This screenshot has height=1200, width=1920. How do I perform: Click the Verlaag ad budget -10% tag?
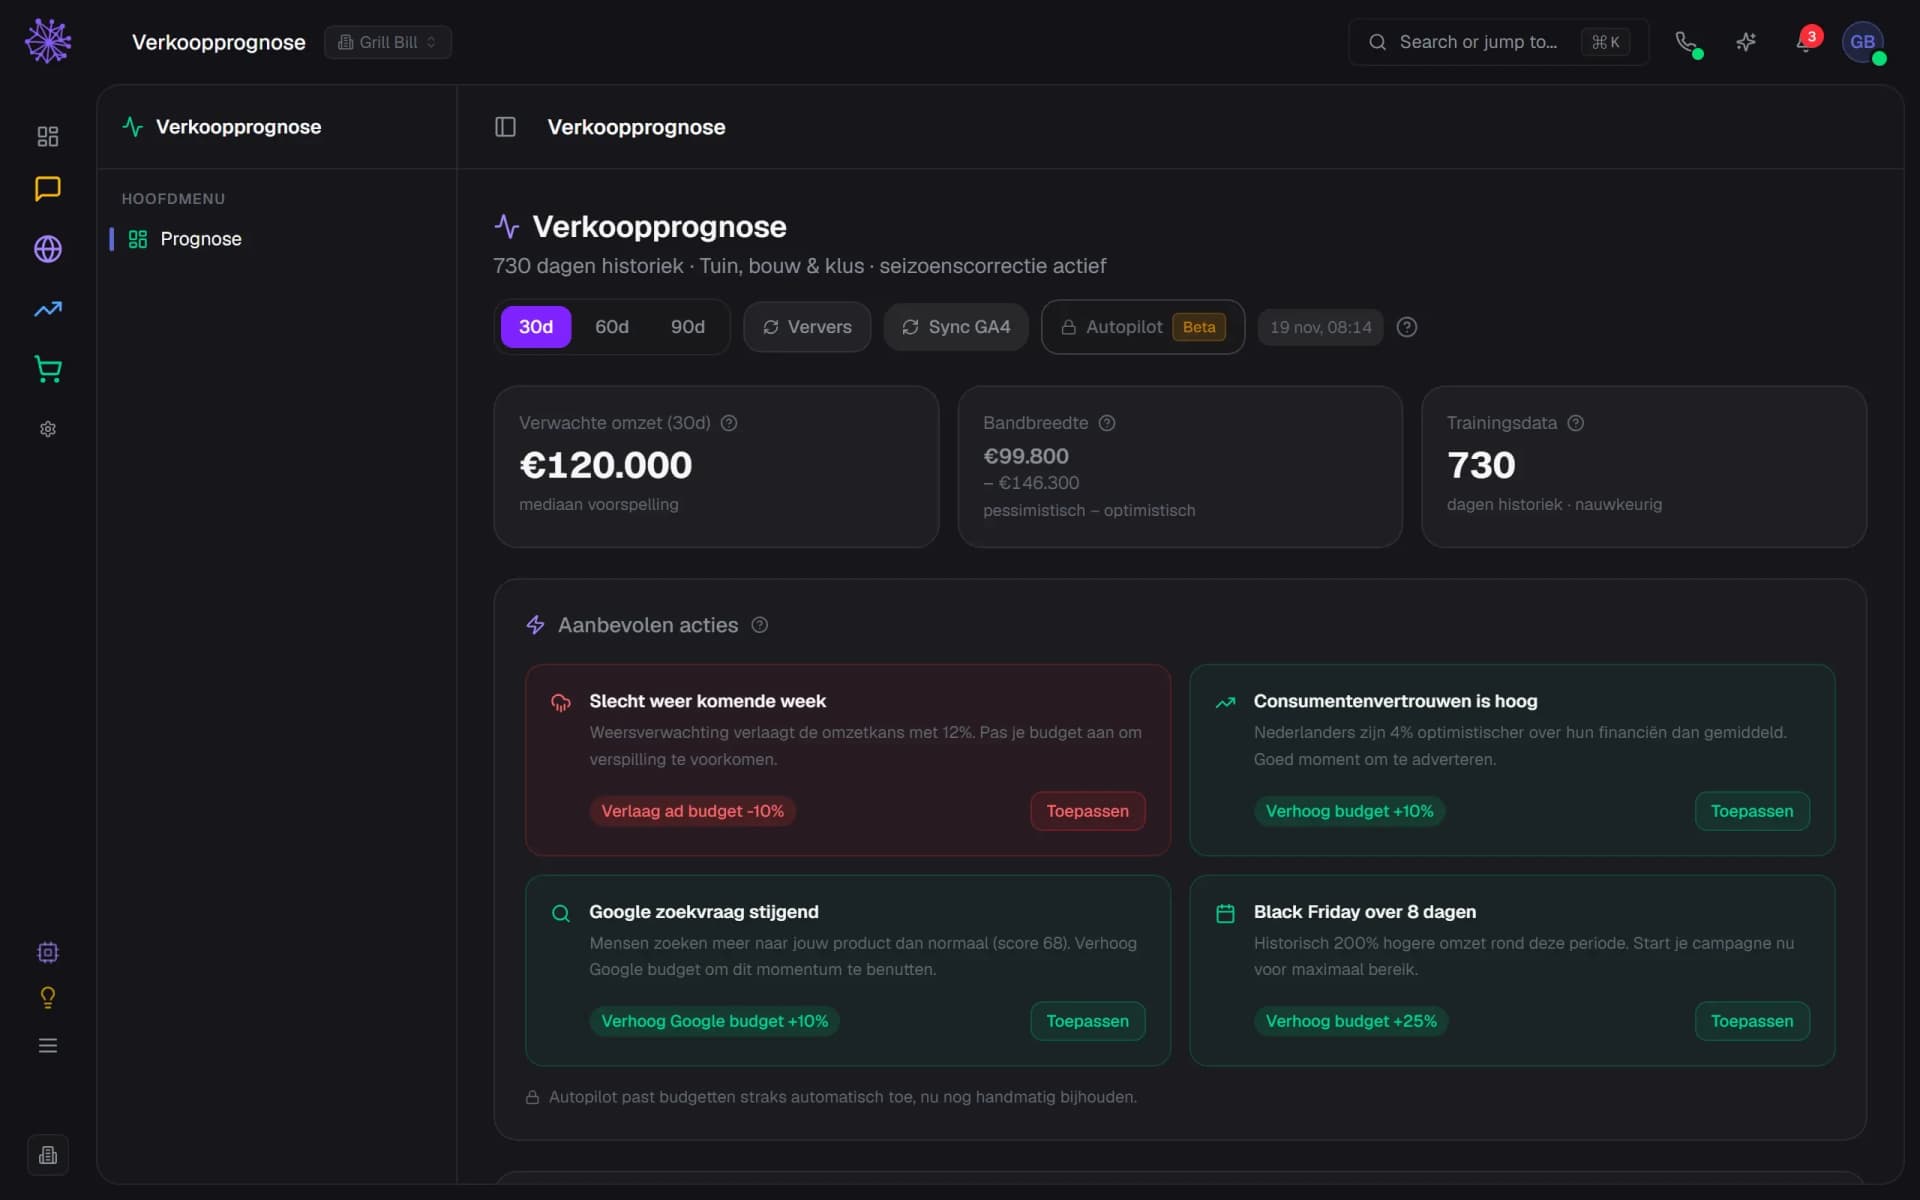tap(693, 811)
